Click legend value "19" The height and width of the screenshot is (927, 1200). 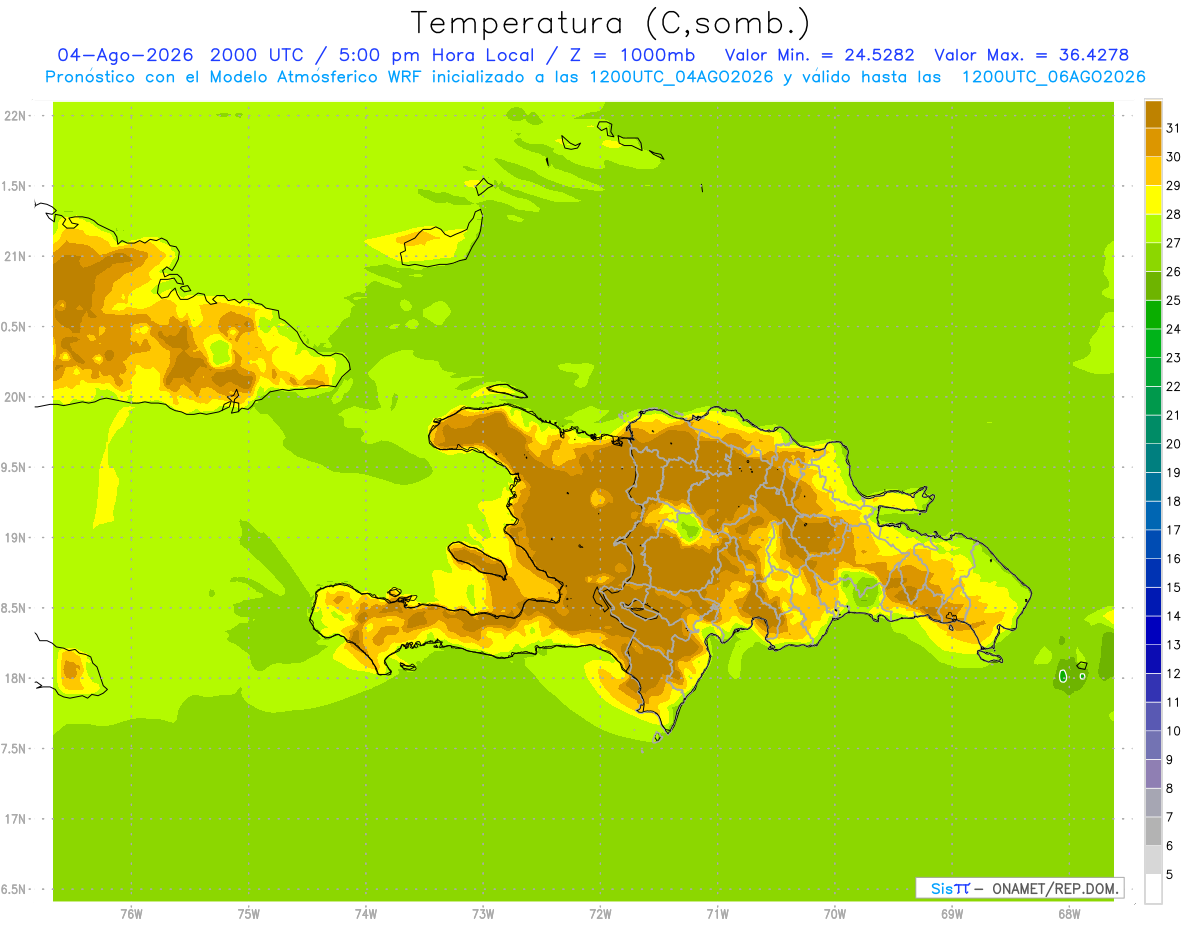[x=1174, y=472]
